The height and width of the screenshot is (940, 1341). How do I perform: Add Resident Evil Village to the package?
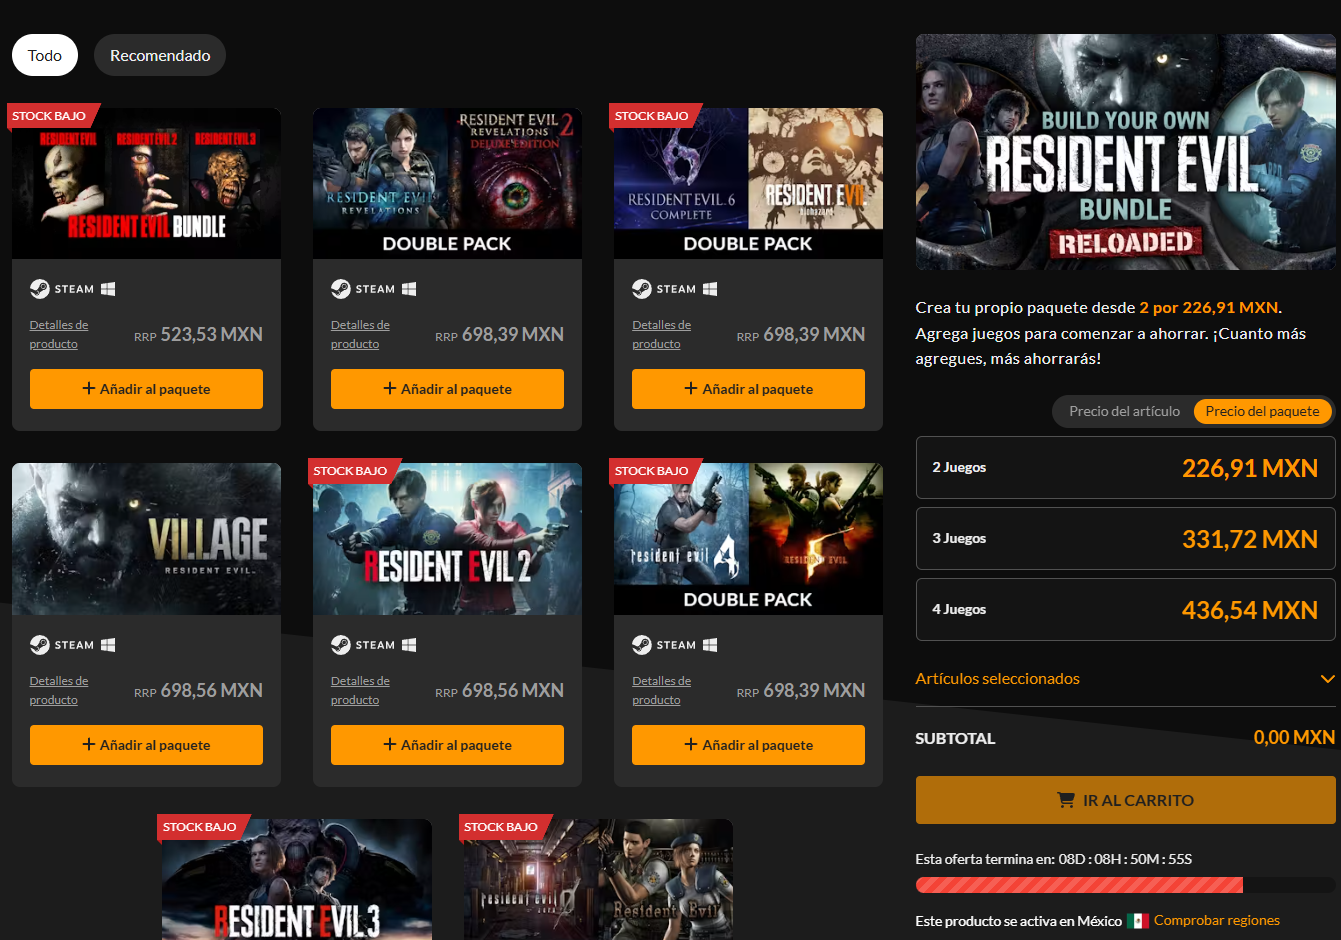tap(146, 745)
